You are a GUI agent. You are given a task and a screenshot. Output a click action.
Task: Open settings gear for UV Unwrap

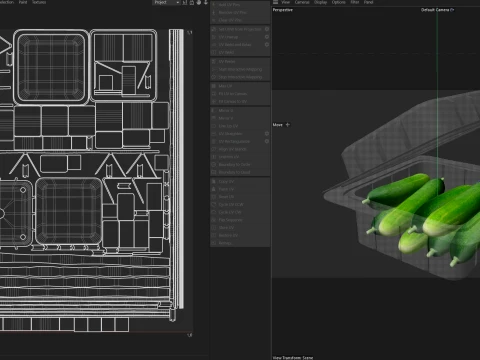[267, 37]
